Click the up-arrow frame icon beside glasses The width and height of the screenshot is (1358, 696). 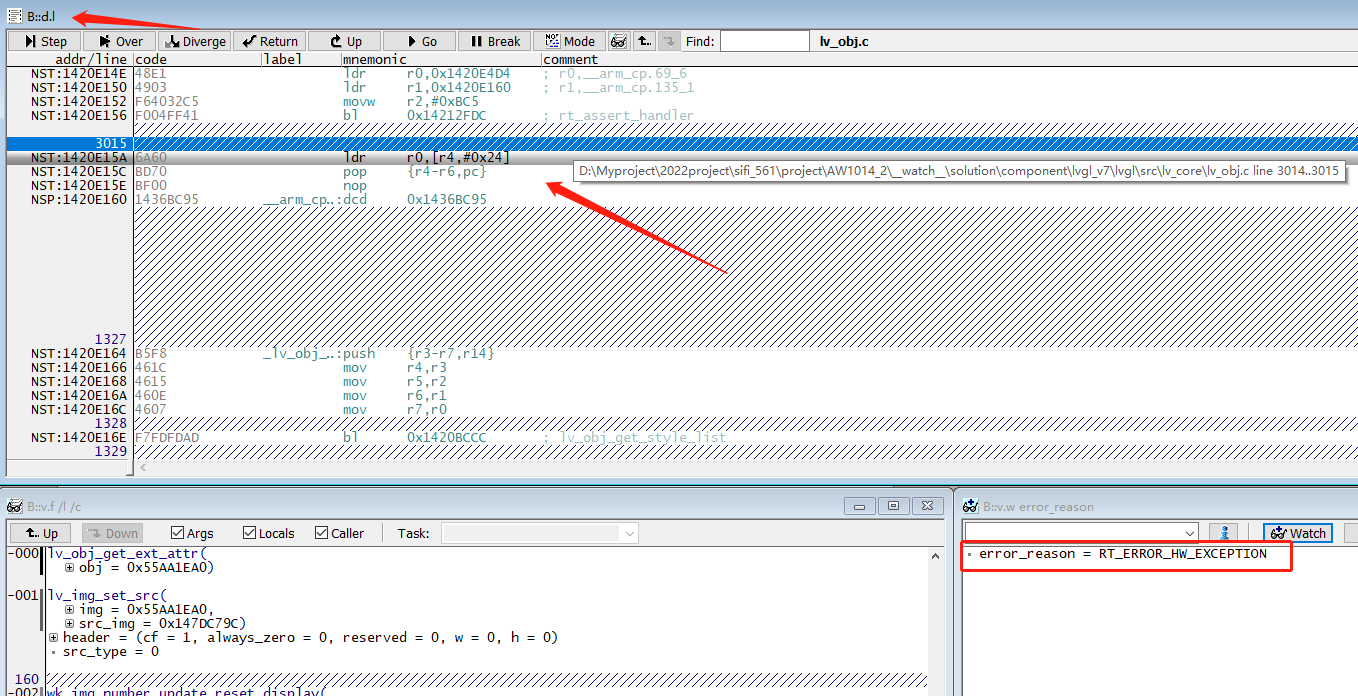(x=644, y=41)
